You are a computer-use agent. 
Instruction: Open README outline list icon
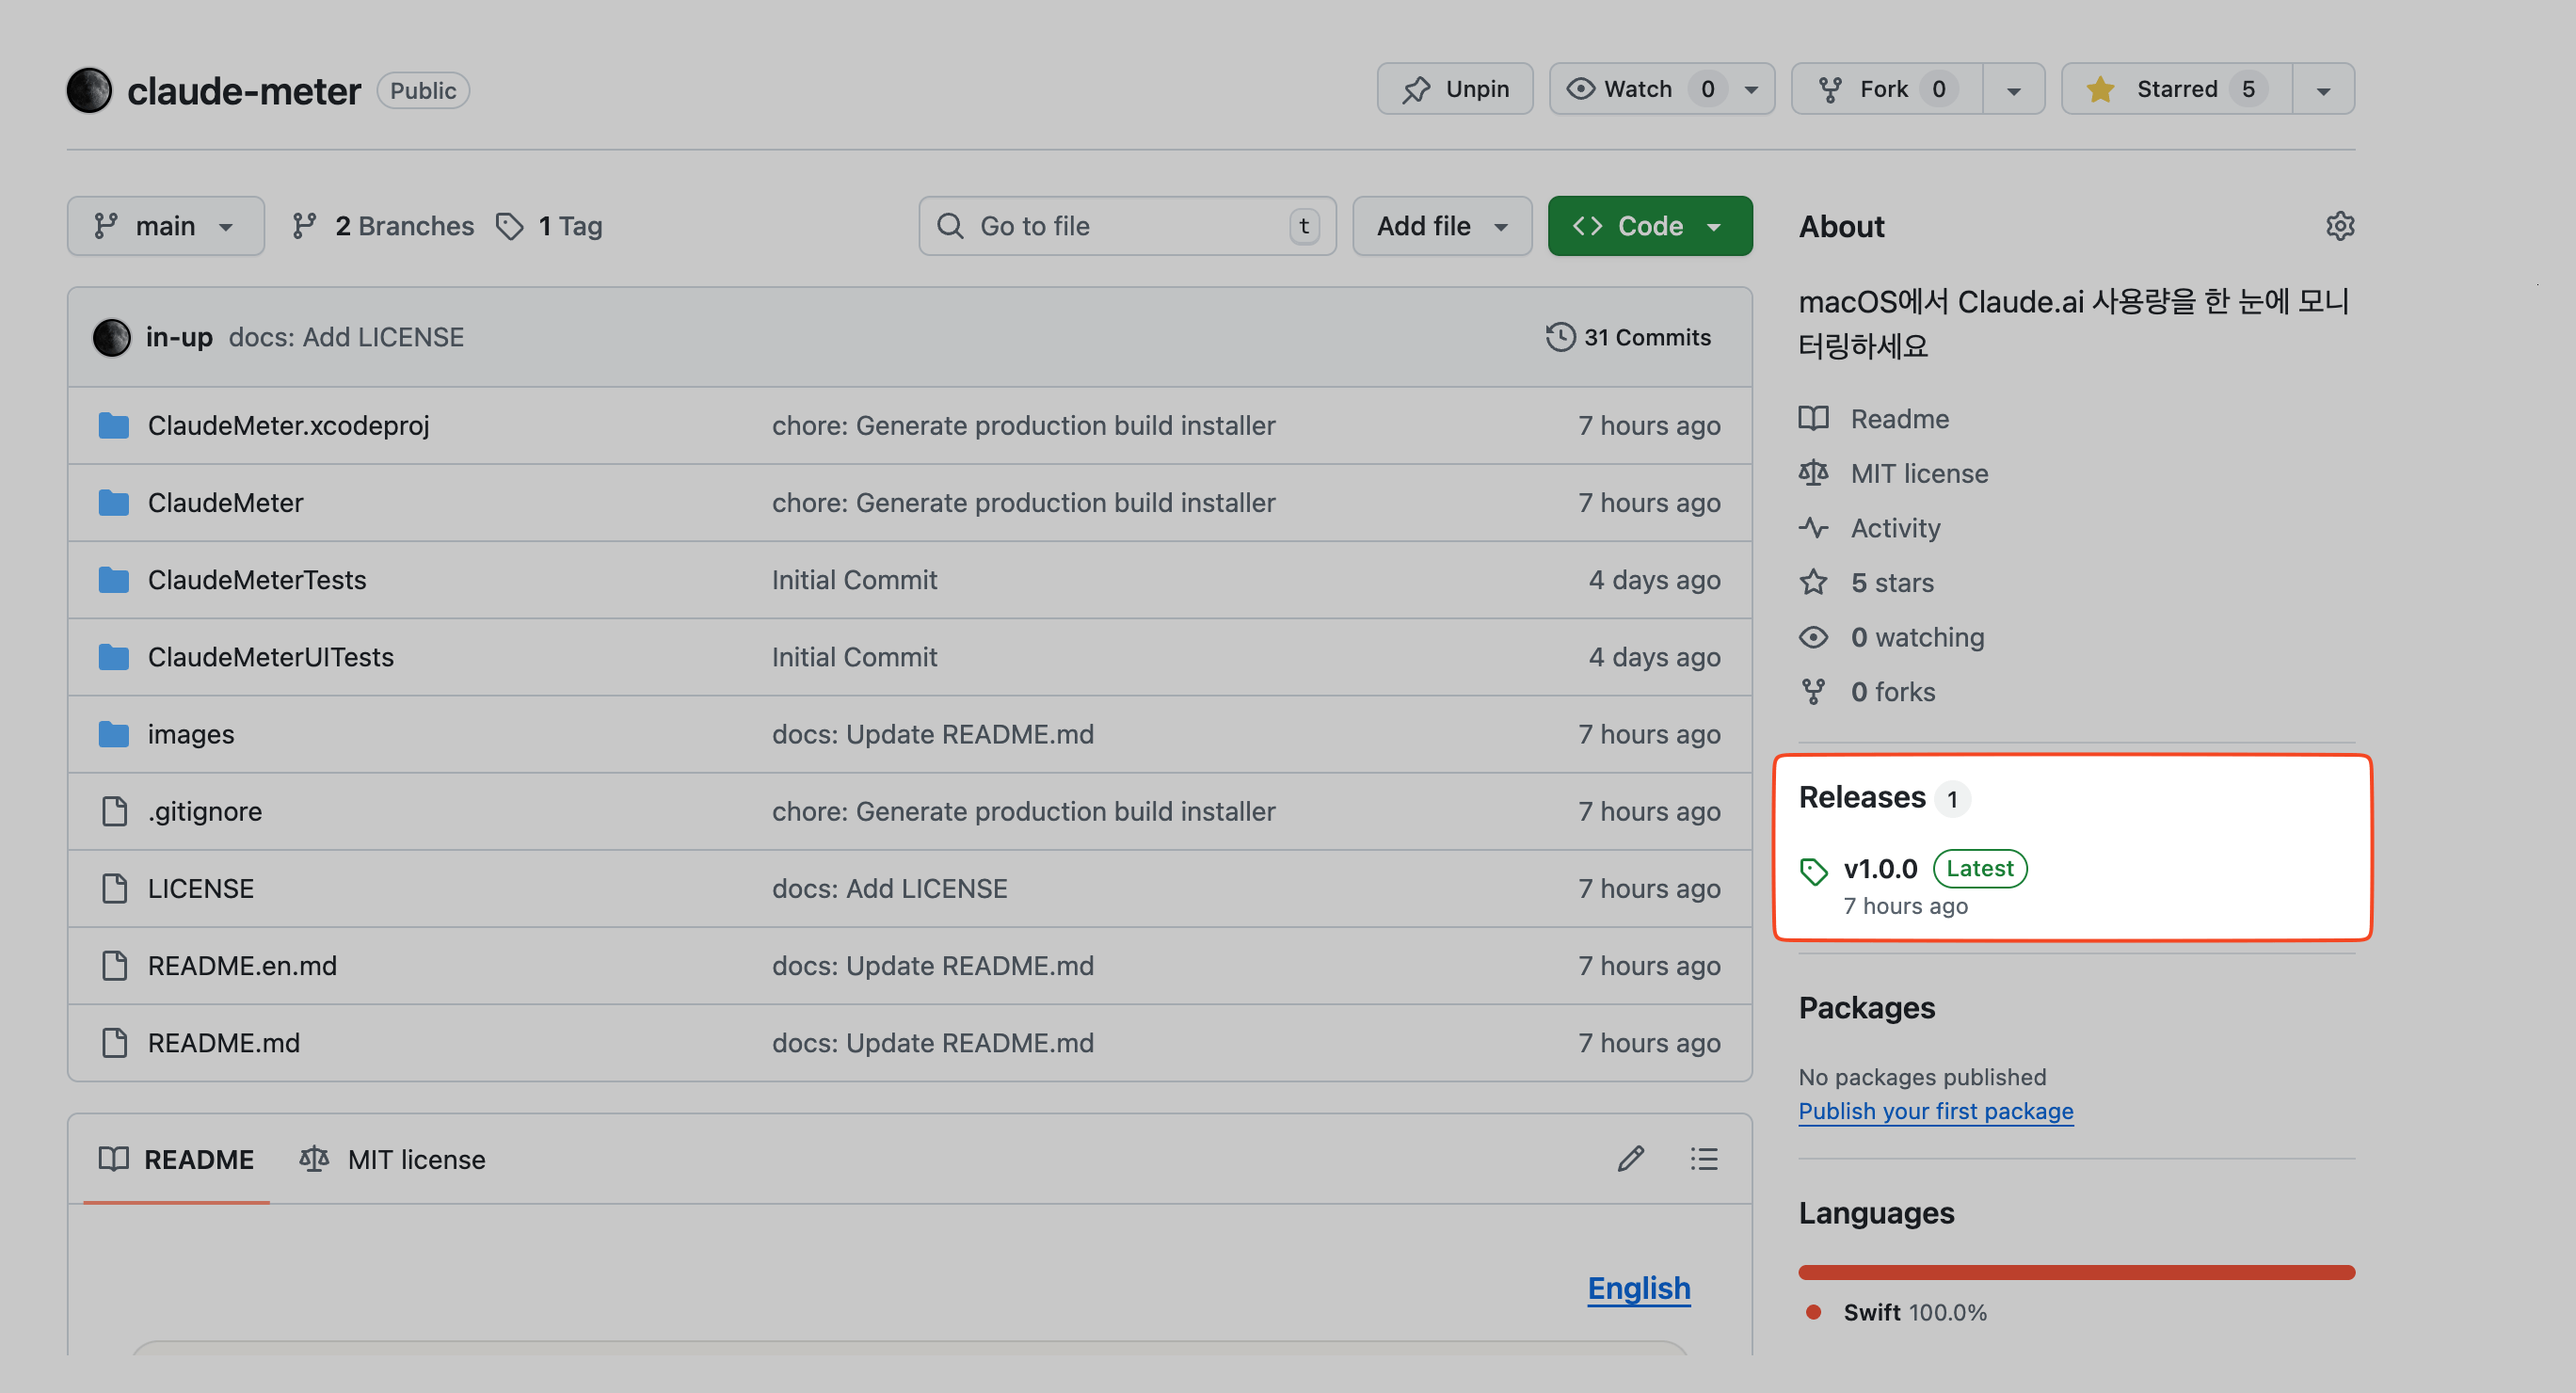pyautogui.click(x=1703, y=1158)
